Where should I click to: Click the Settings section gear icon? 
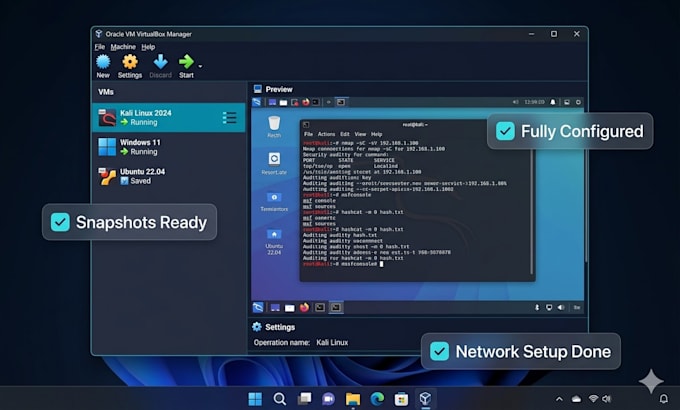click(257, 327)
